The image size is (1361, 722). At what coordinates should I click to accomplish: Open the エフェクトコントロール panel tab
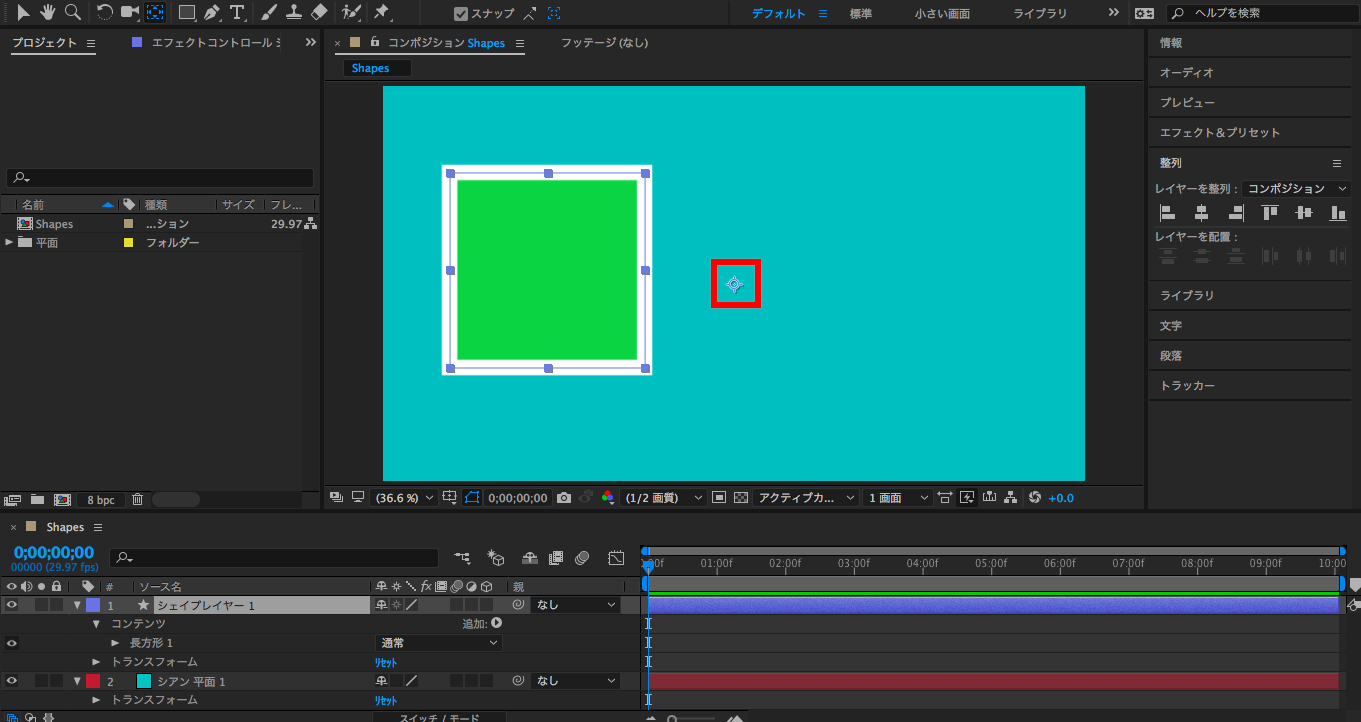tap(213, 43)
